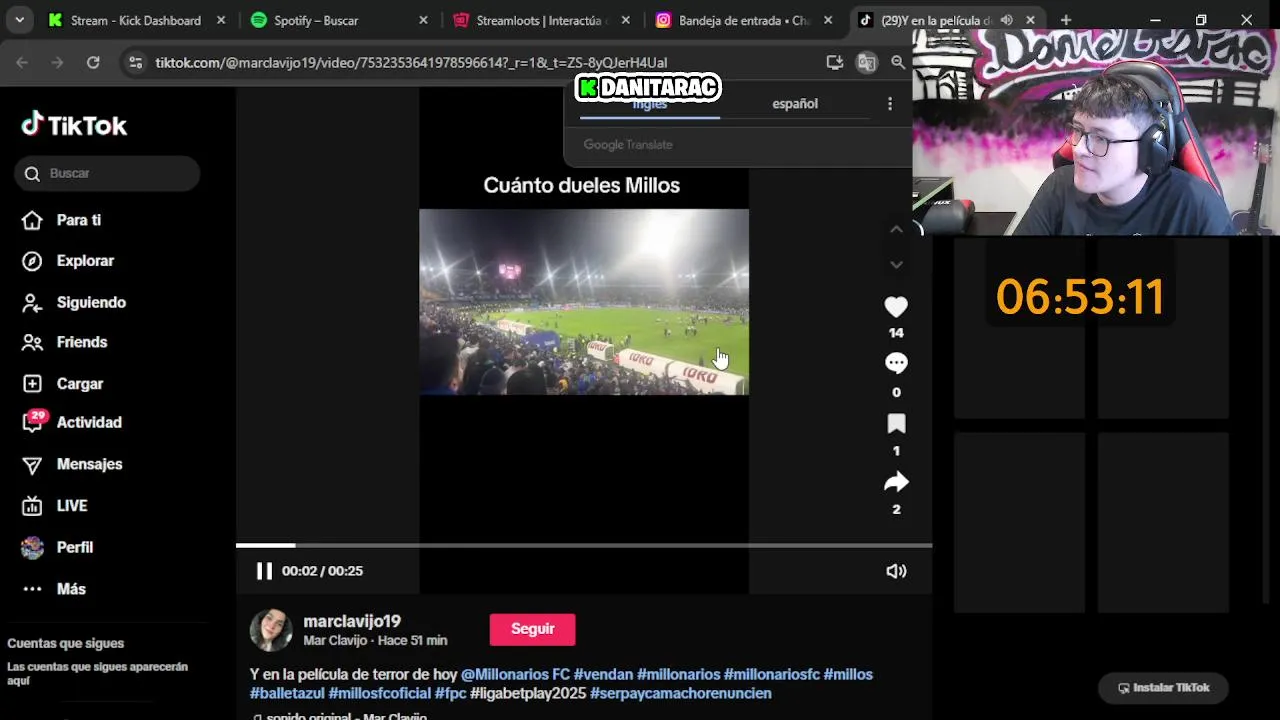1280x720 pixels.
Task: Seek along the video progress bar
Action: (x=584, y=545)
